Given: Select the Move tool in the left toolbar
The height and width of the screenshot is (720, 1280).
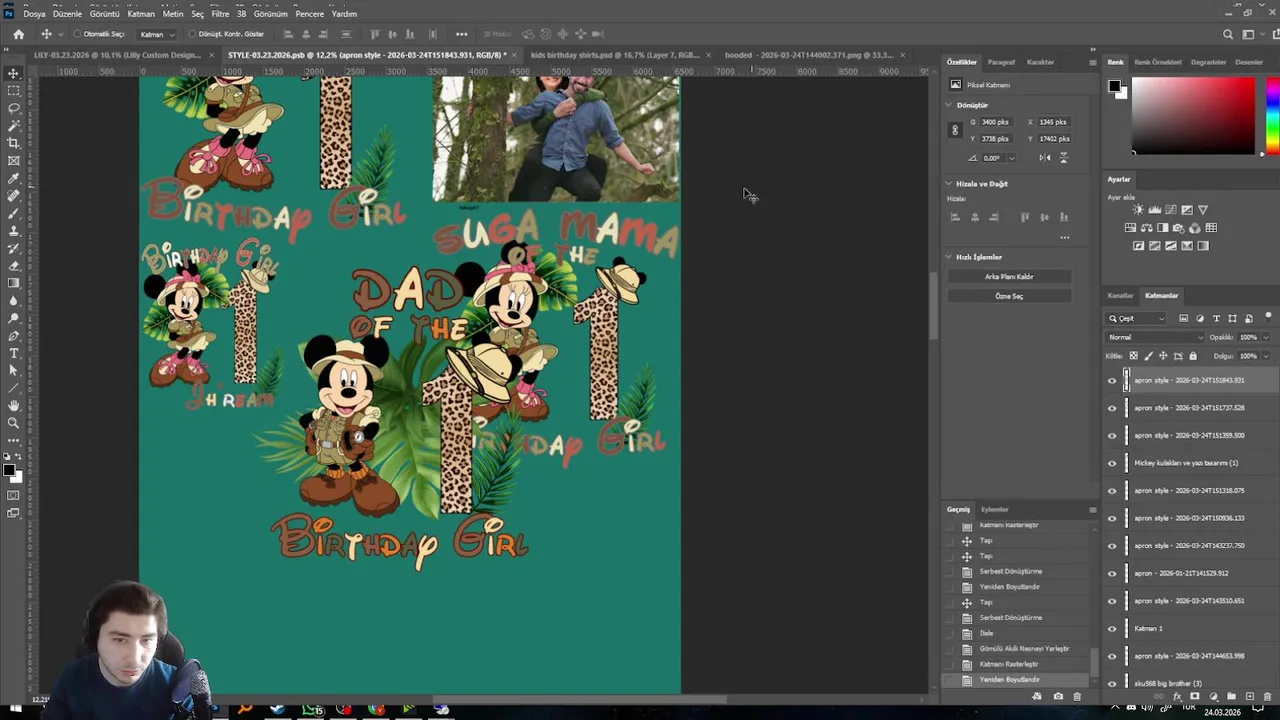Looking at the screenshot, I should (x=14, y=73).
